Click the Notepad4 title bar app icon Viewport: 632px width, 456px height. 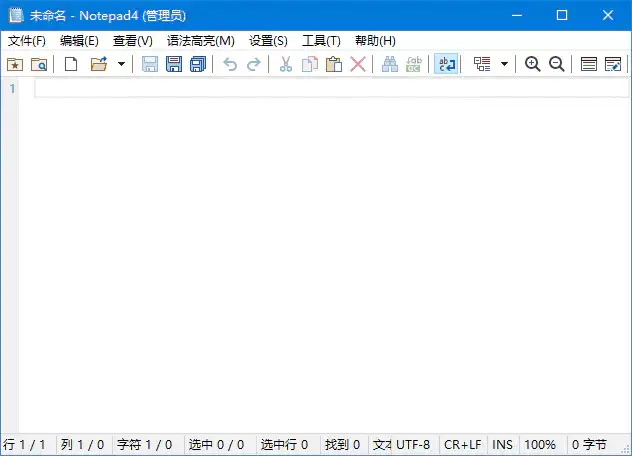click(16, 15)
